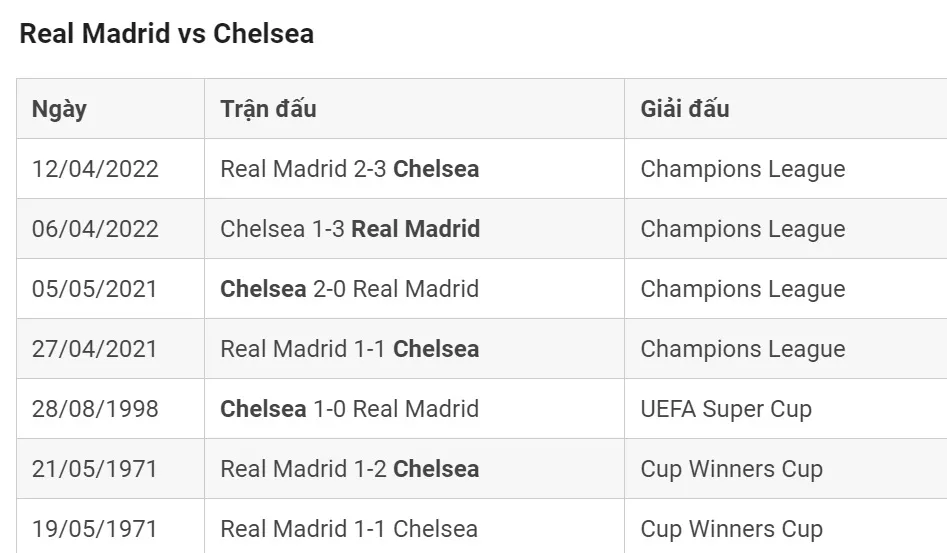Click Champions League cell for 12/04/2022
Image resolution: width=947 pixels, height=553 pixels.
743,169
